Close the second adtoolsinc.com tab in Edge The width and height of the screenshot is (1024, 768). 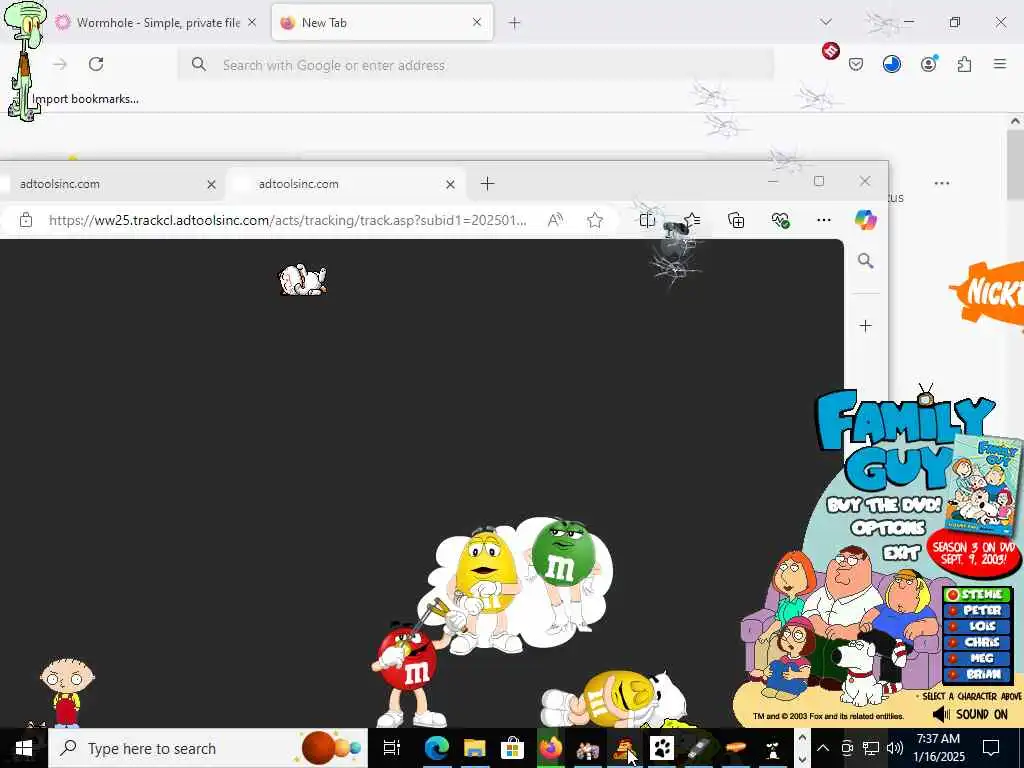450,185
